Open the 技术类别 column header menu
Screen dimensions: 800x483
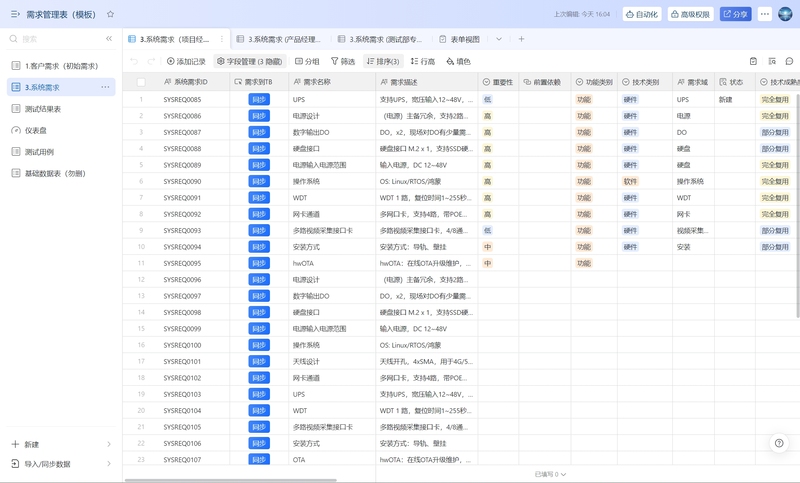point(645,82)
